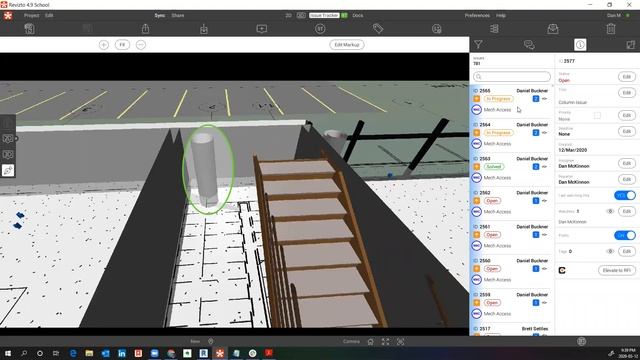Open the Help menu
The image size is (640, 360).
[x=501, y=16]
